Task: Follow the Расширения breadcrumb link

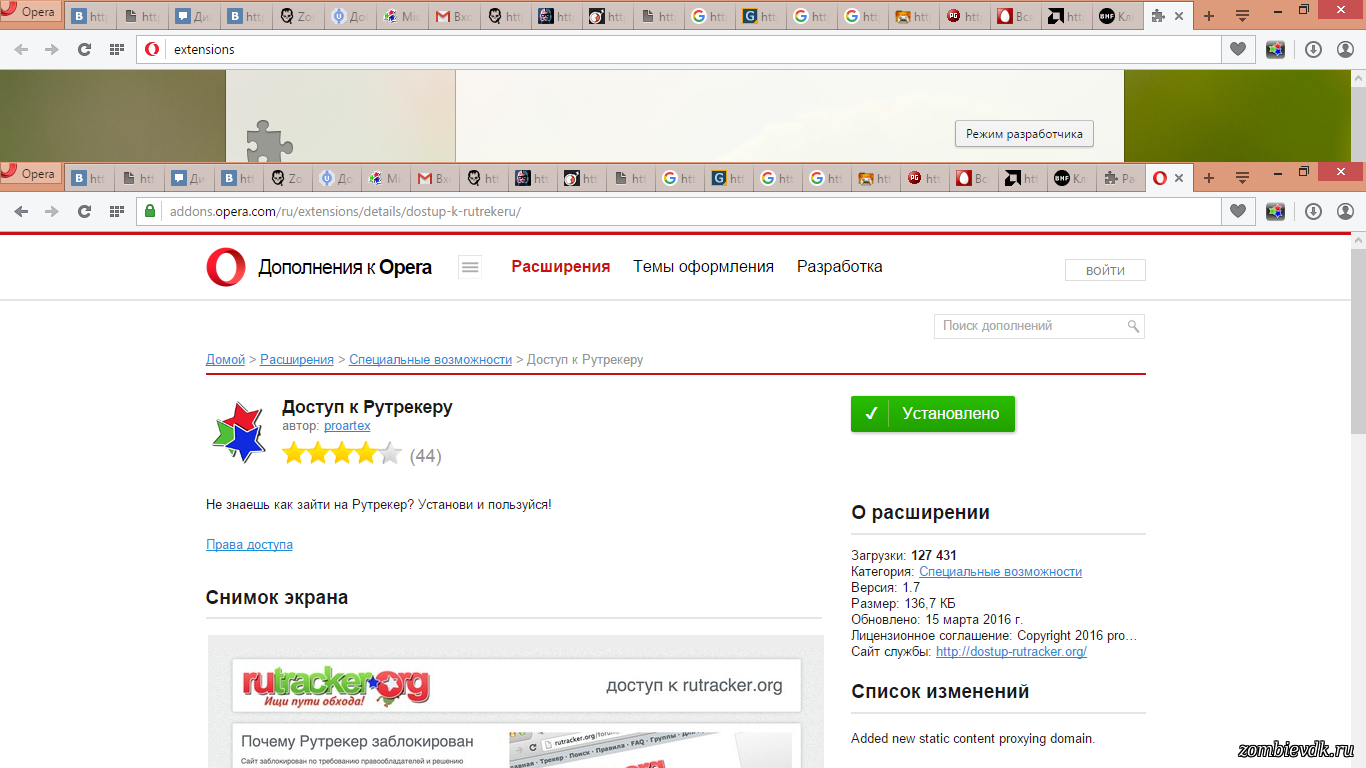Action: [297, 359]
